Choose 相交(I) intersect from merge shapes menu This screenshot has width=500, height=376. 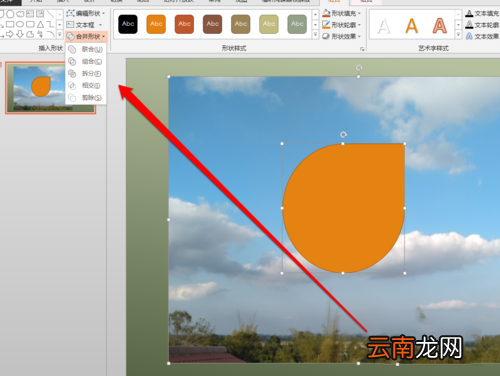click(86, 86)
